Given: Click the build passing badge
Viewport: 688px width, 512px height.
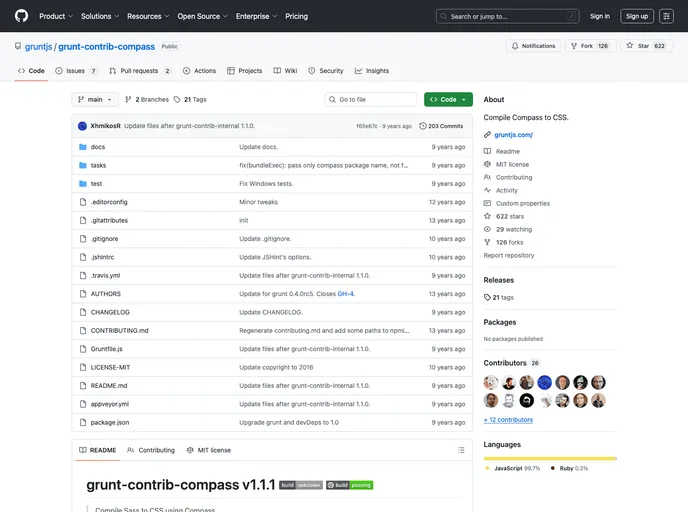Looking at the screenshot, I should click(x=349, y=485).
